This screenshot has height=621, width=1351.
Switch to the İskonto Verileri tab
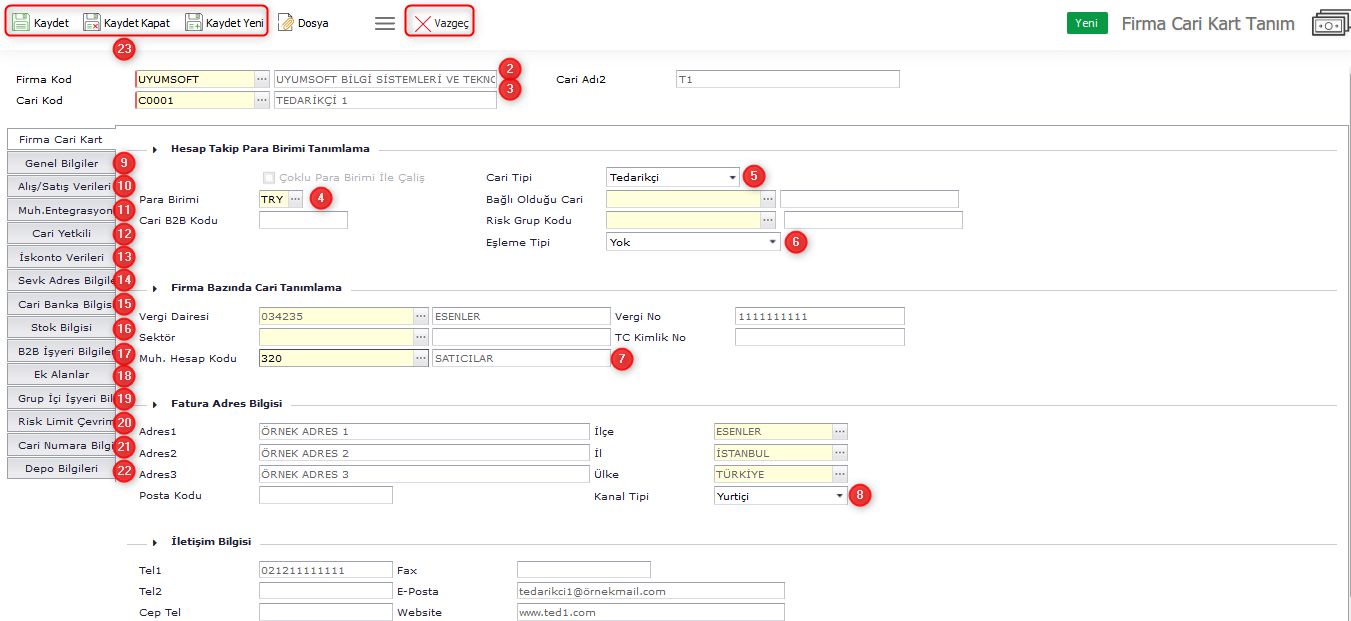coord(61,257)
